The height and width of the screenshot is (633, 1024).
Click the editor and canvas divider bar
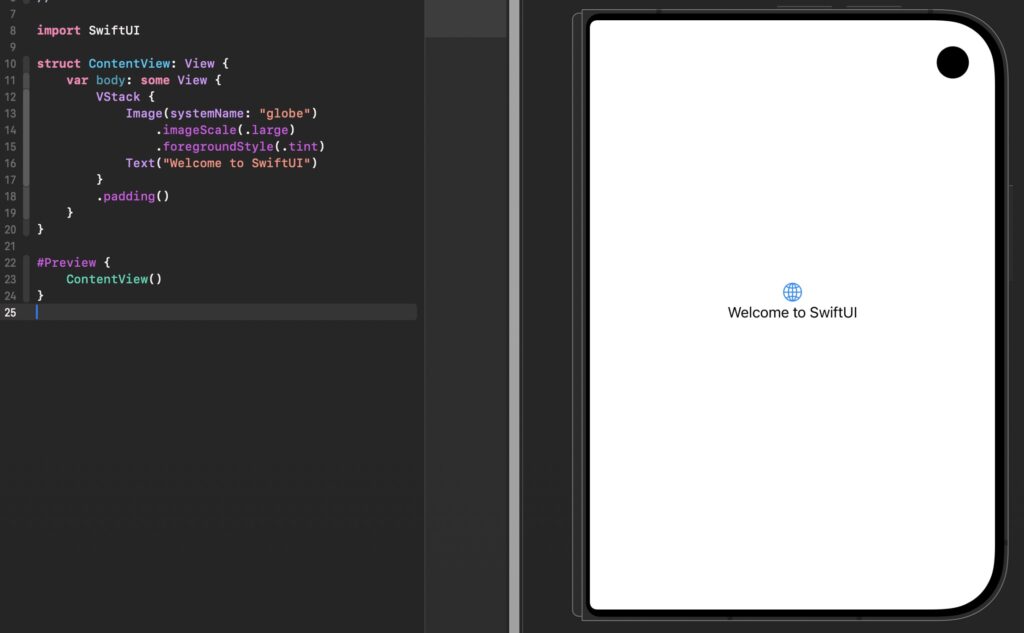(x=515, y=316)
